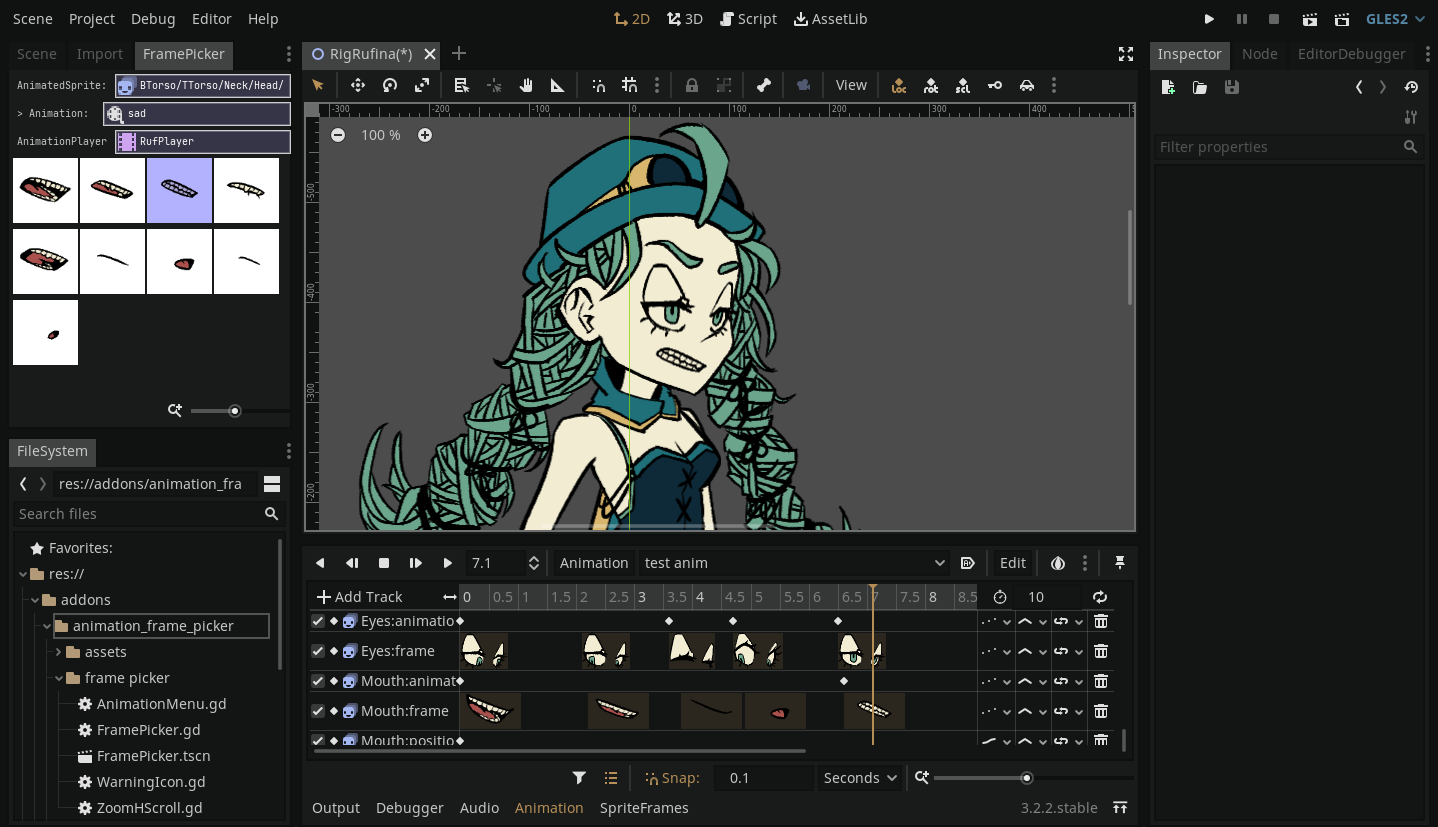This screenshot has width=1438, height=827.
Task: Toggle scale key (SCL) insertion
Action: point(962,85)
